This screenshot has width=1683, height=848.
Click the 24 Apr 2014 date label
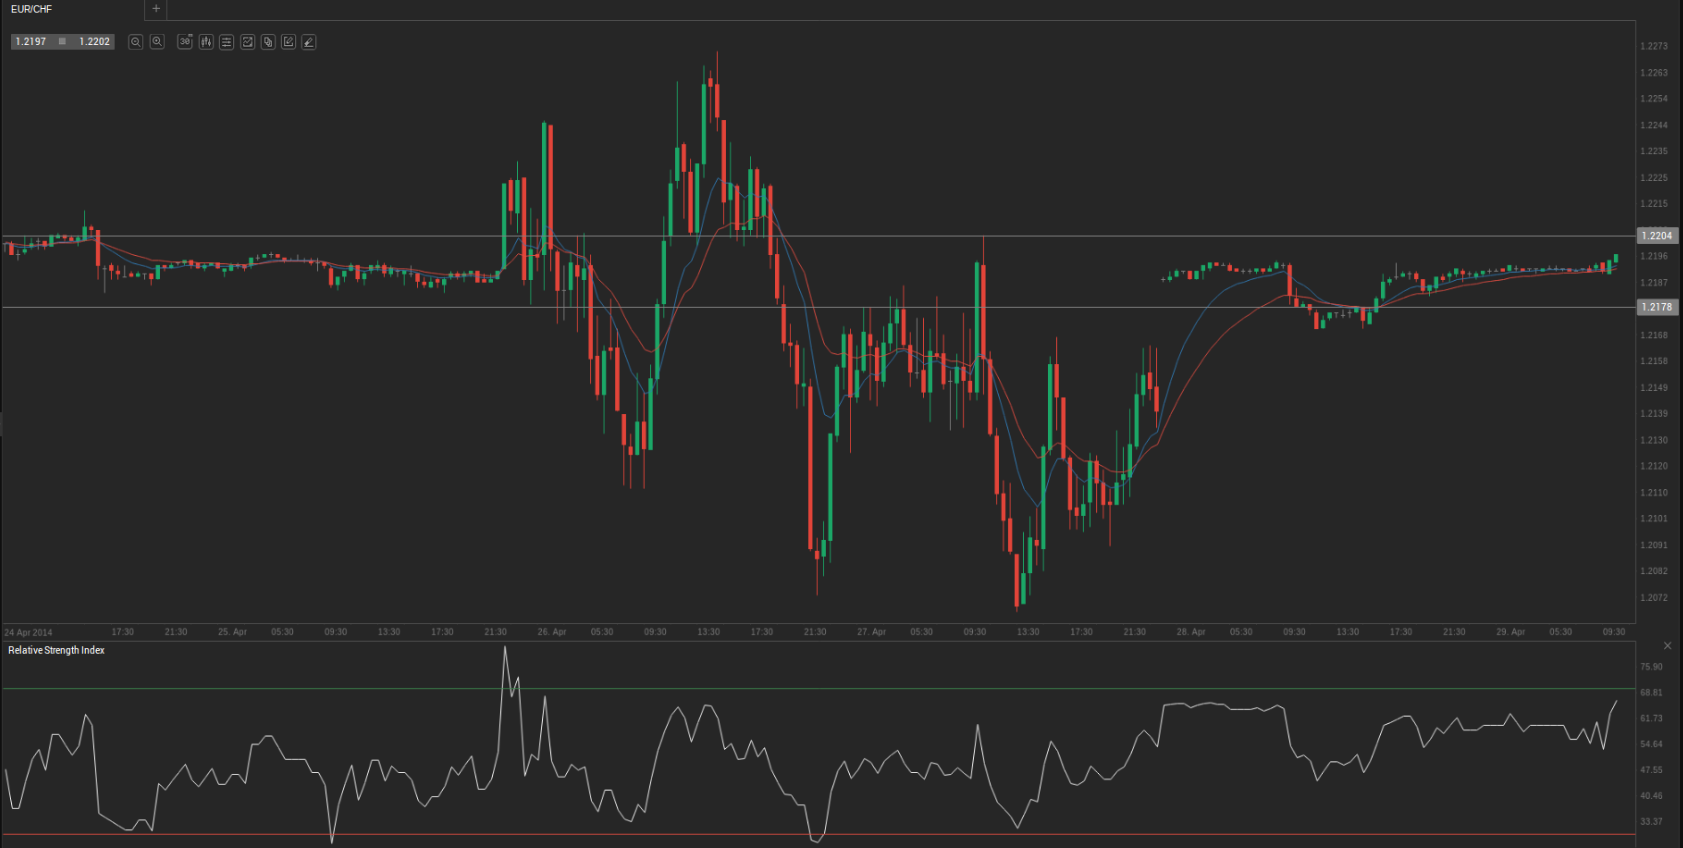pos(28,633)
